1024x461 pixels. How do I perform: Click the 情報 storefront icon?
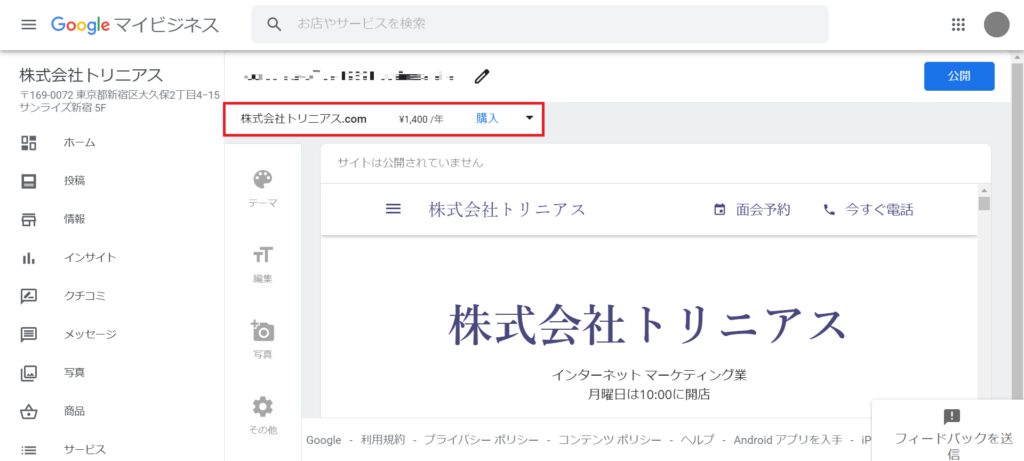click(29, 219)
